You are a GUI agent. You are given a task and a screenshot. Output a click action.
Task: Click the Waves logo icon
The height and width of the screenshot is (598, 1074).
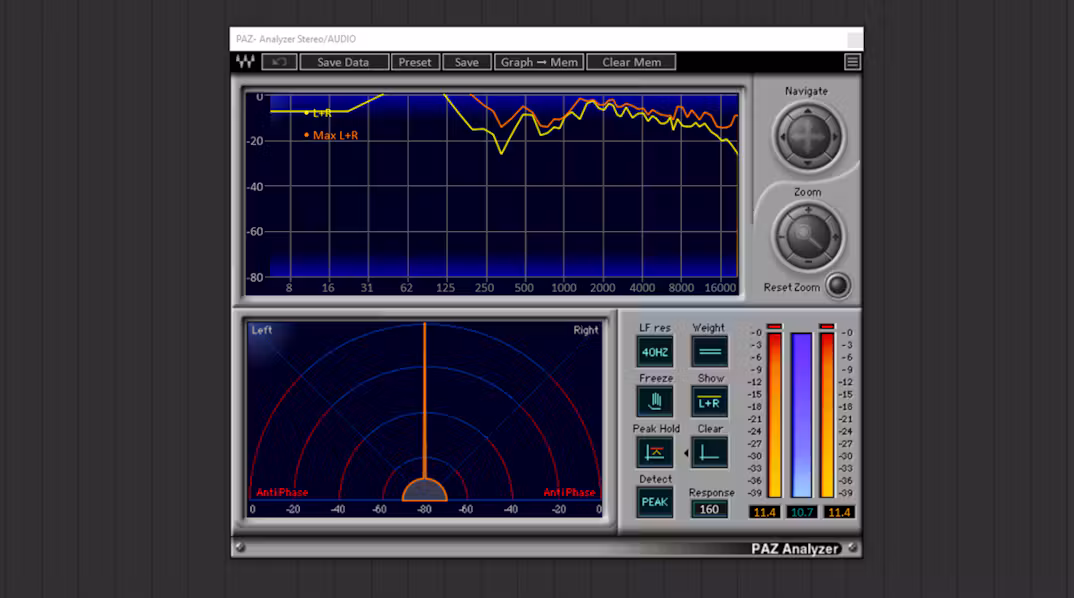(245, 62)
